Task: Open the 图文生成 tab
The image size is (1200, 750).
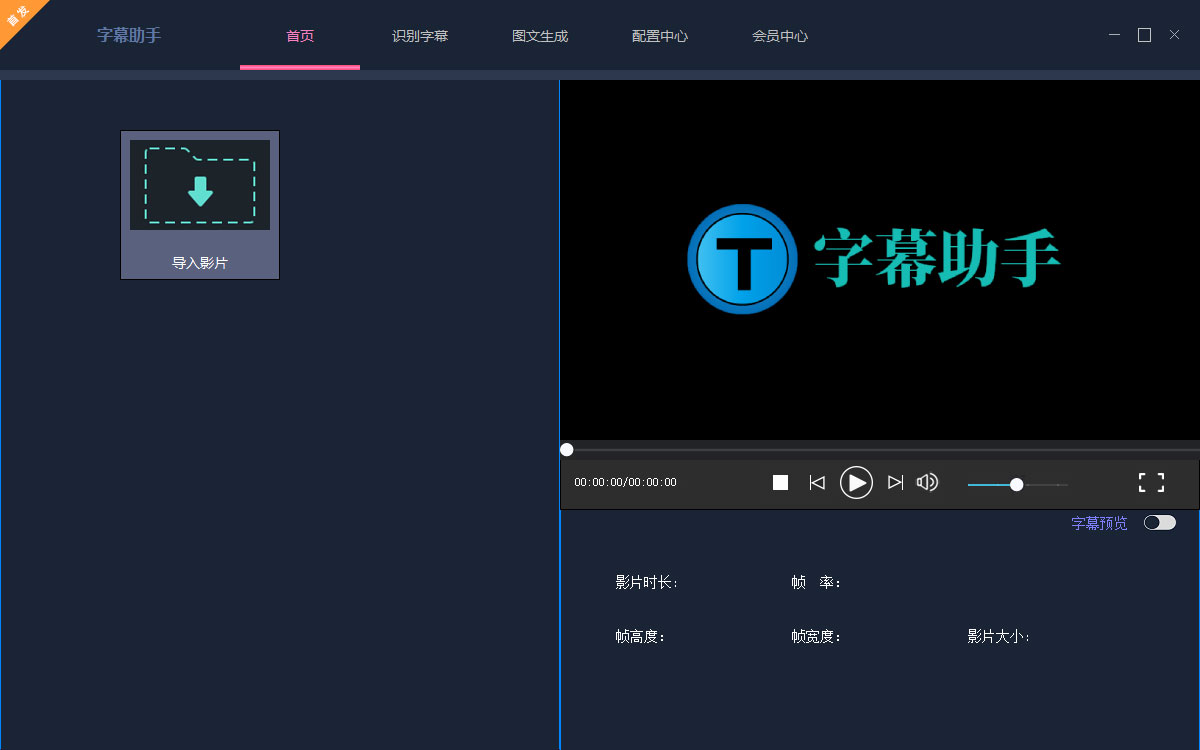Action: (540, 35)
